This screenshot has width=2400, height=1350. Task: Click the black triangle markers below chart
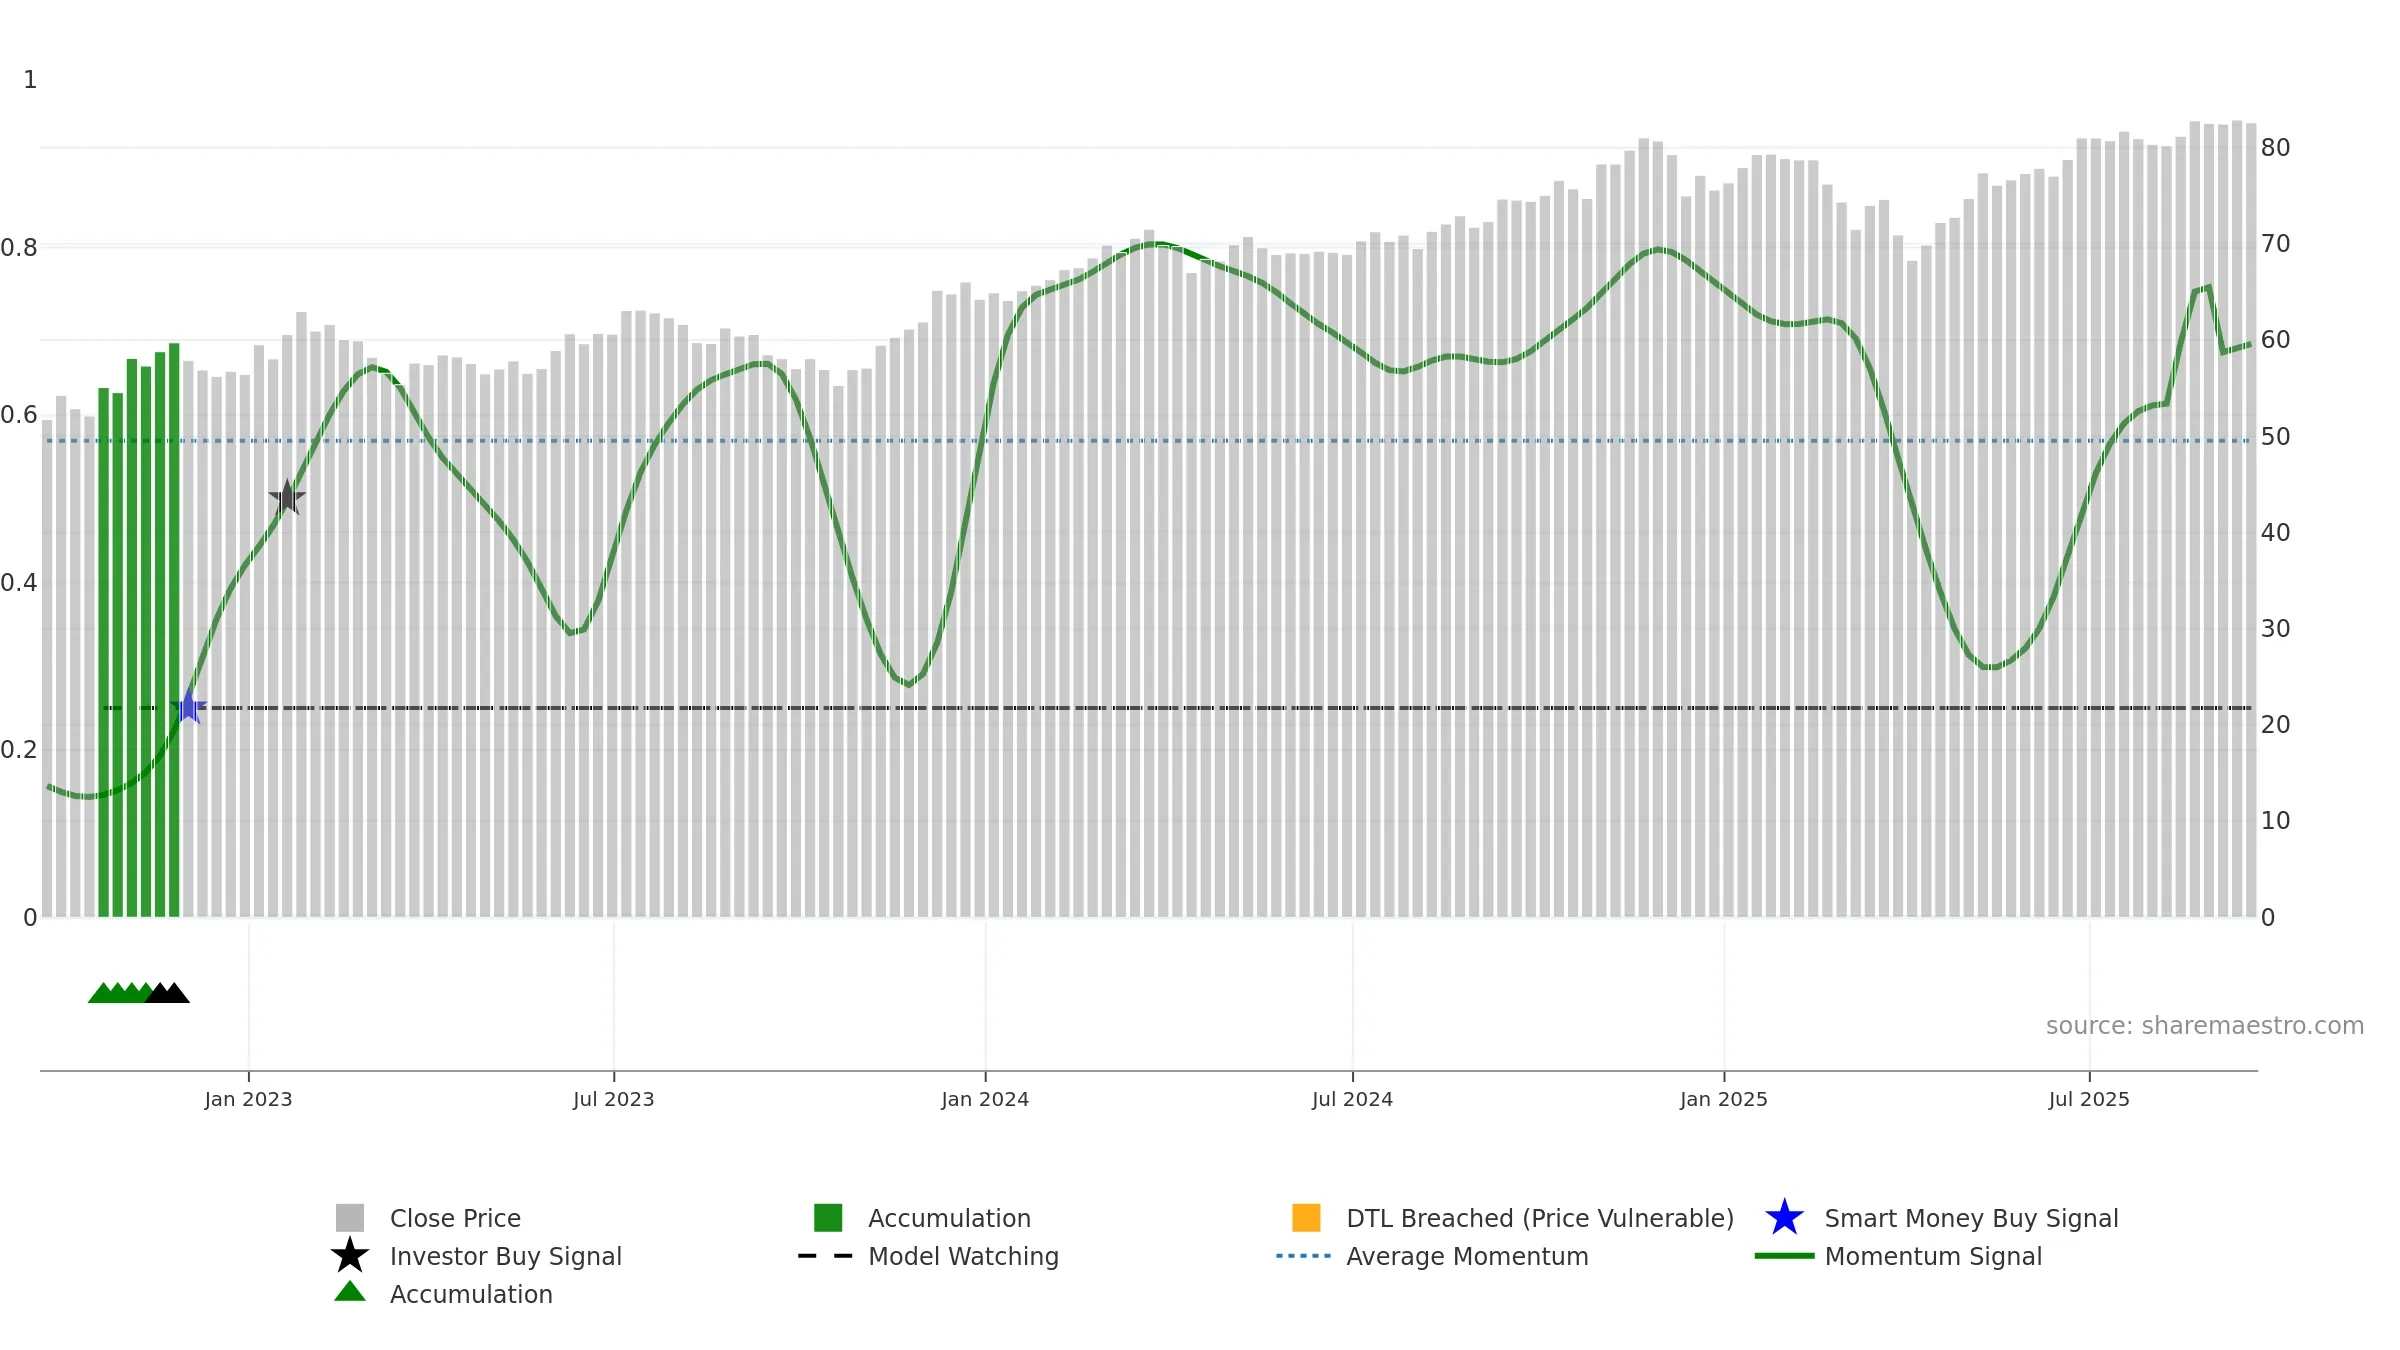[168, 993]
